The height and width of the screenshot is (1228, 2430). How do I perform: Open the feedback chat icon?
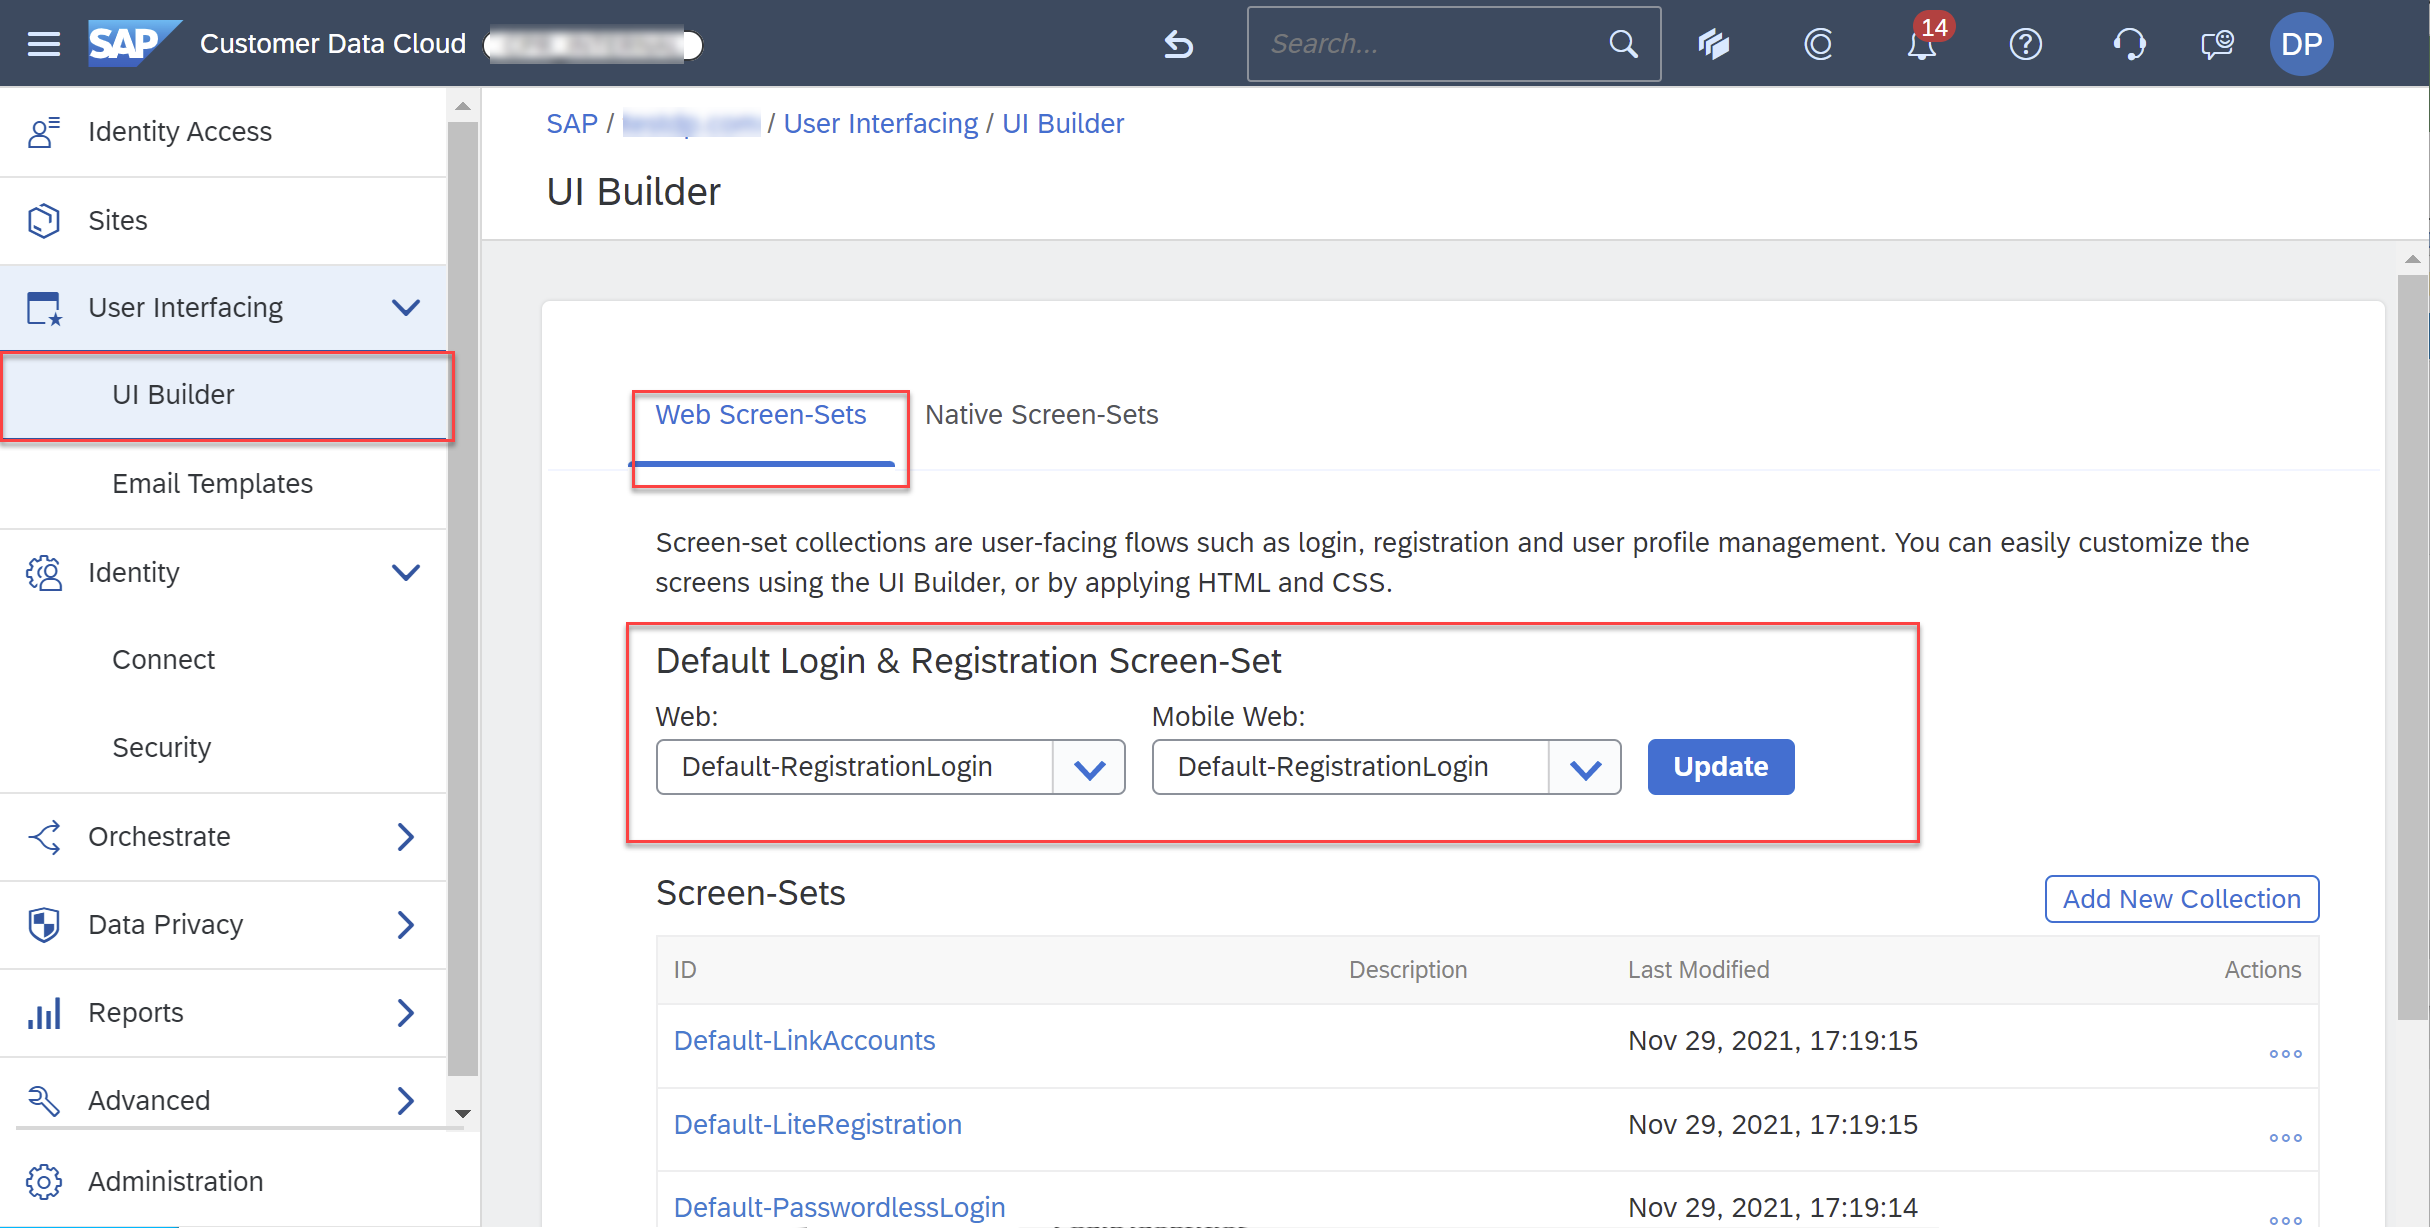2217,44
